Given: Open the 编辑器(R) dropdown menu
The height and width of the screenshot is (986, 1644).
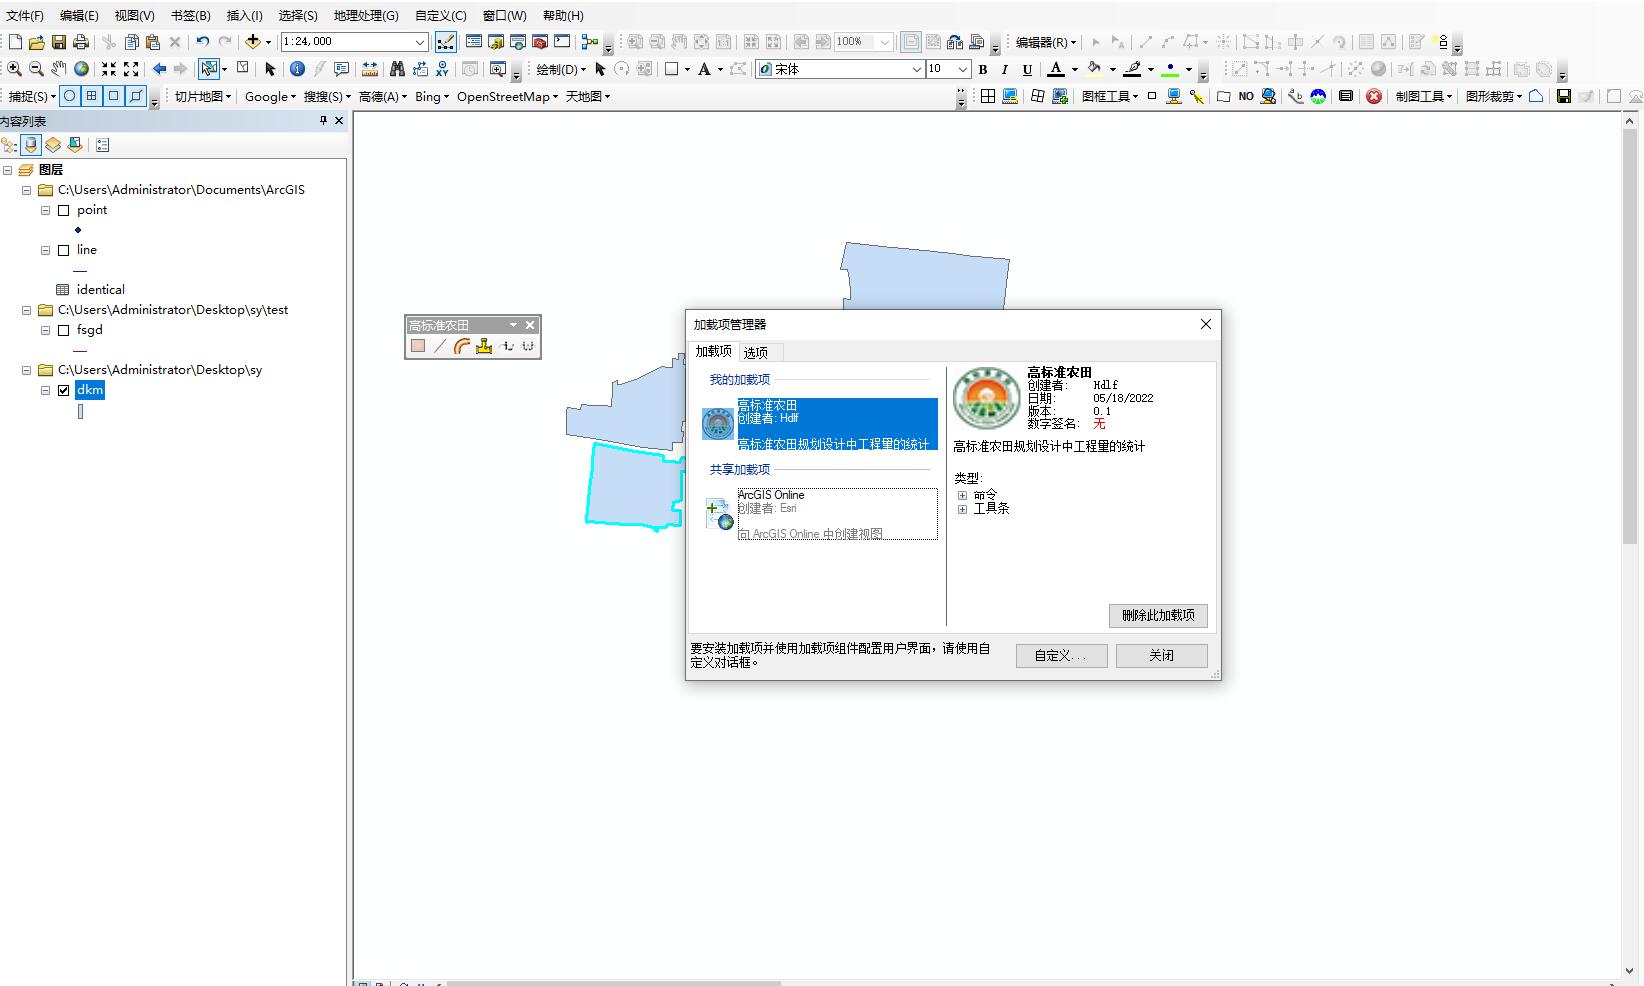Looking at the screenshot, I should 1046,42.
